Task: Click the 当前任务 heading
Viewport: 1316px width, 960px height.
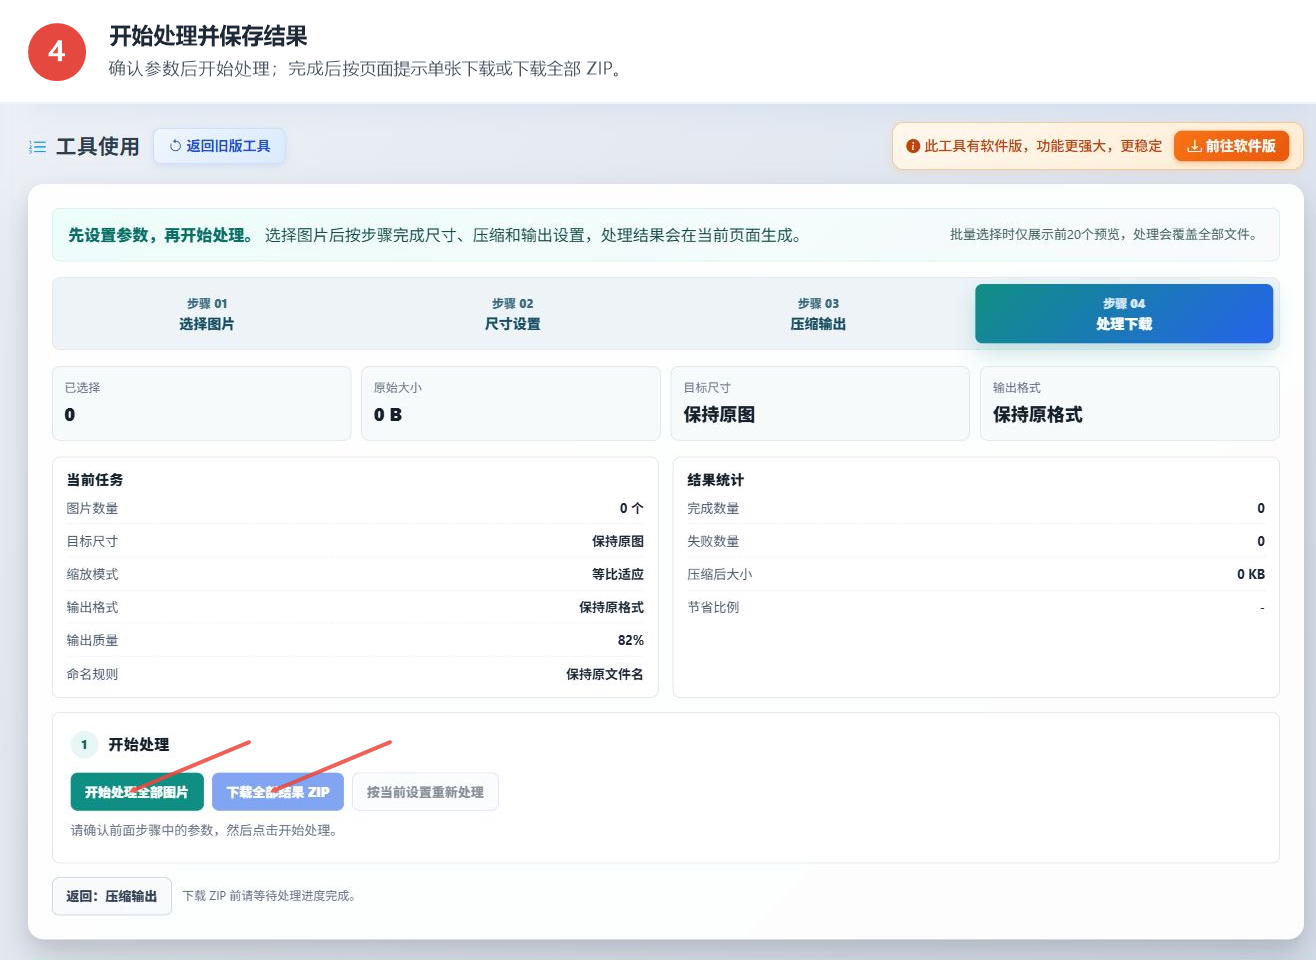Action: pos(95,480)
